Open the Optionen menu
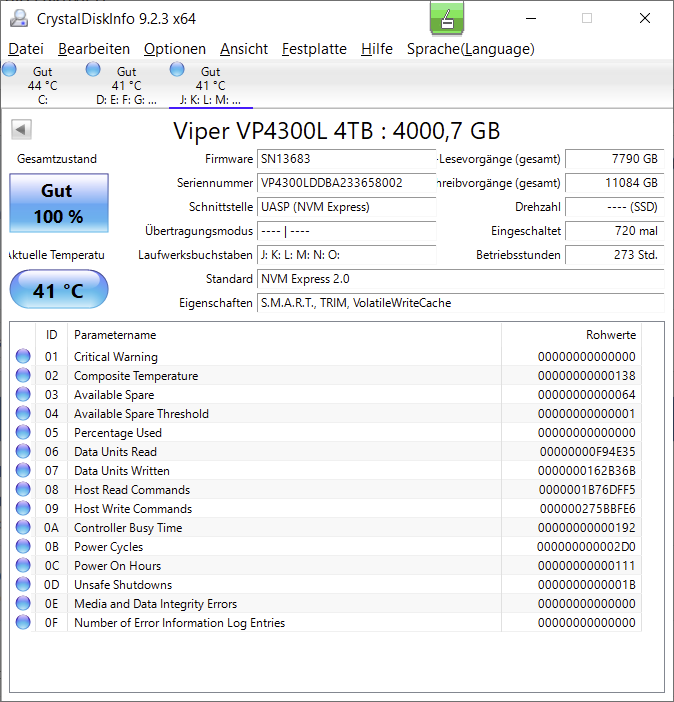Image resolution: width=674 pixels, height=702 pixels. 175,49
